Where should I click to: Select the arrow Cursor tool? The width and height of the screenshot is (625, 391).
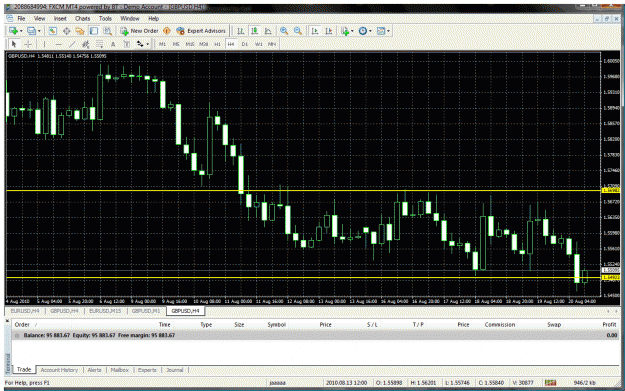[x=14, y=44]
